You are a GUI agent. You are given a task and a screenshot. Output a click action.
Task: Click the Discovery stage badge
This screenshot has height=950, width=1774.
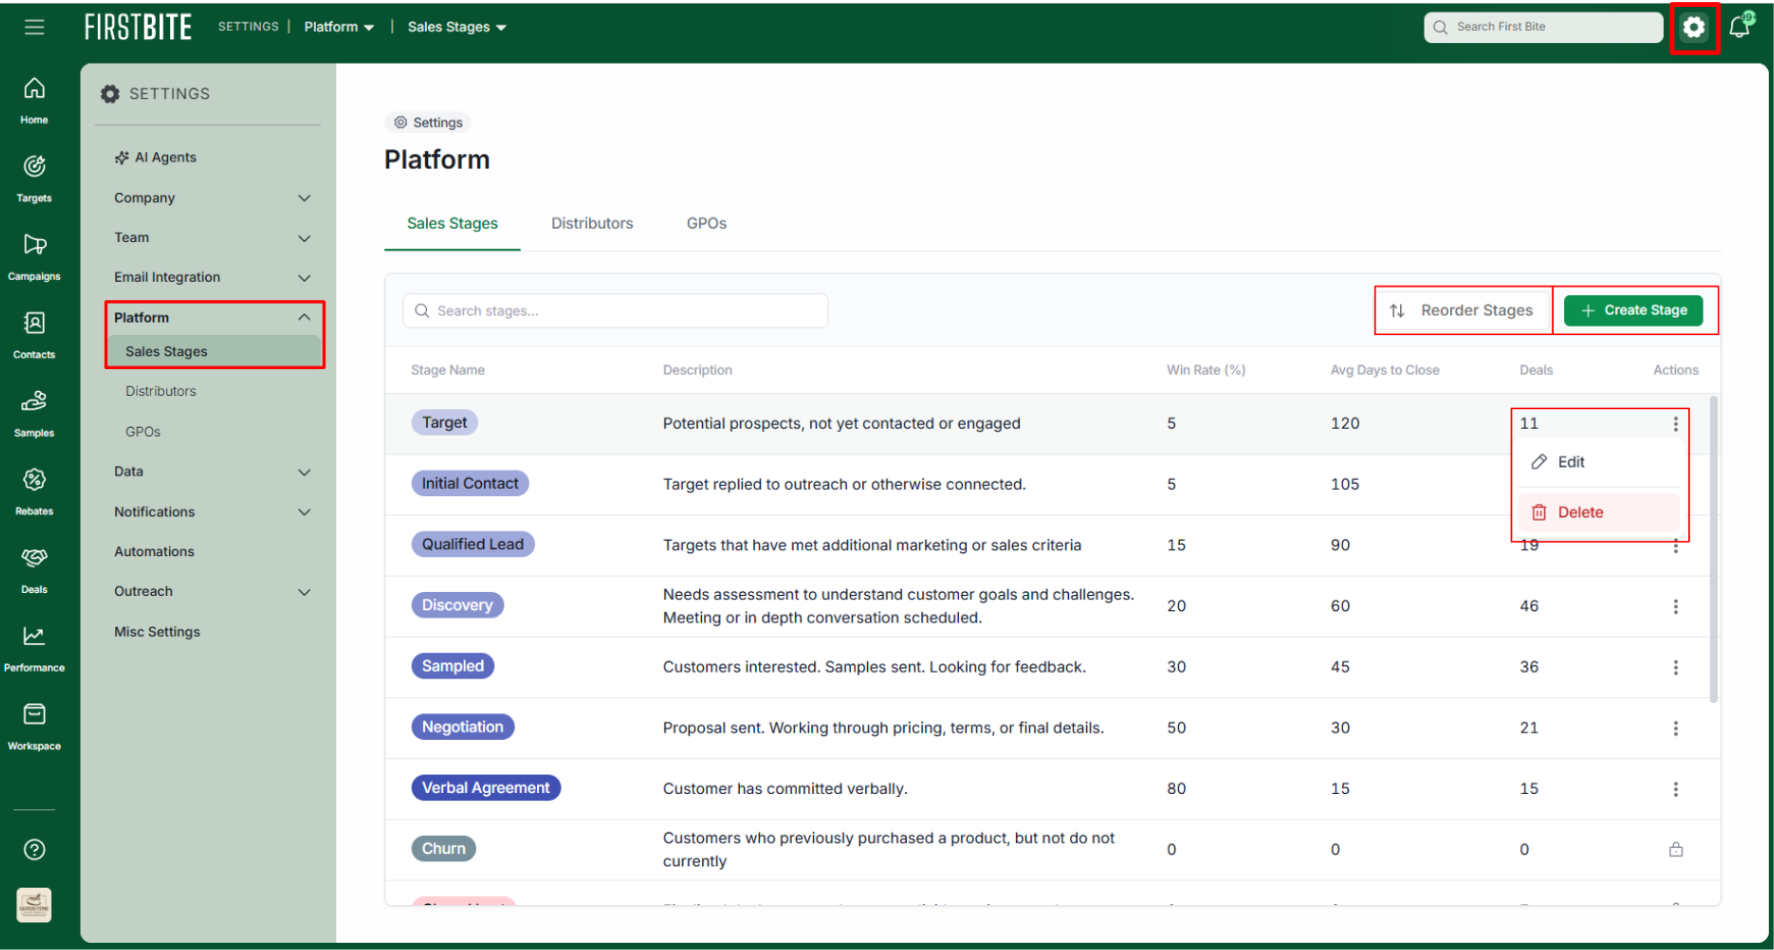(457, 606)
